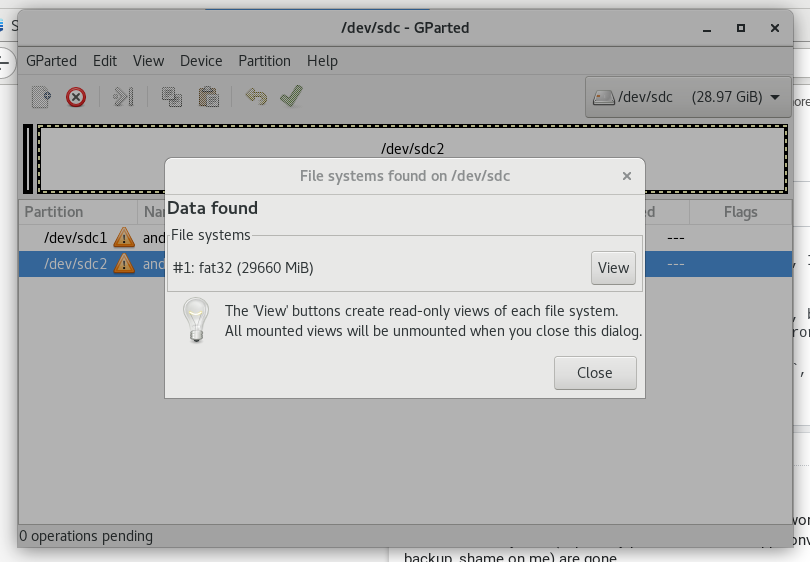Click the hard disk icon in device selector
Screen dimensions: 810x562
click(x=603, y=97)
